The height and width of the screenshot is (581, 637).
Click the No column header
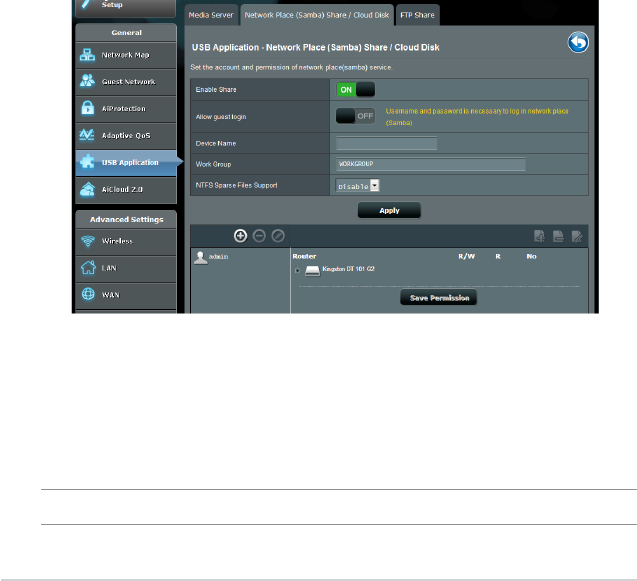(531, 256)
